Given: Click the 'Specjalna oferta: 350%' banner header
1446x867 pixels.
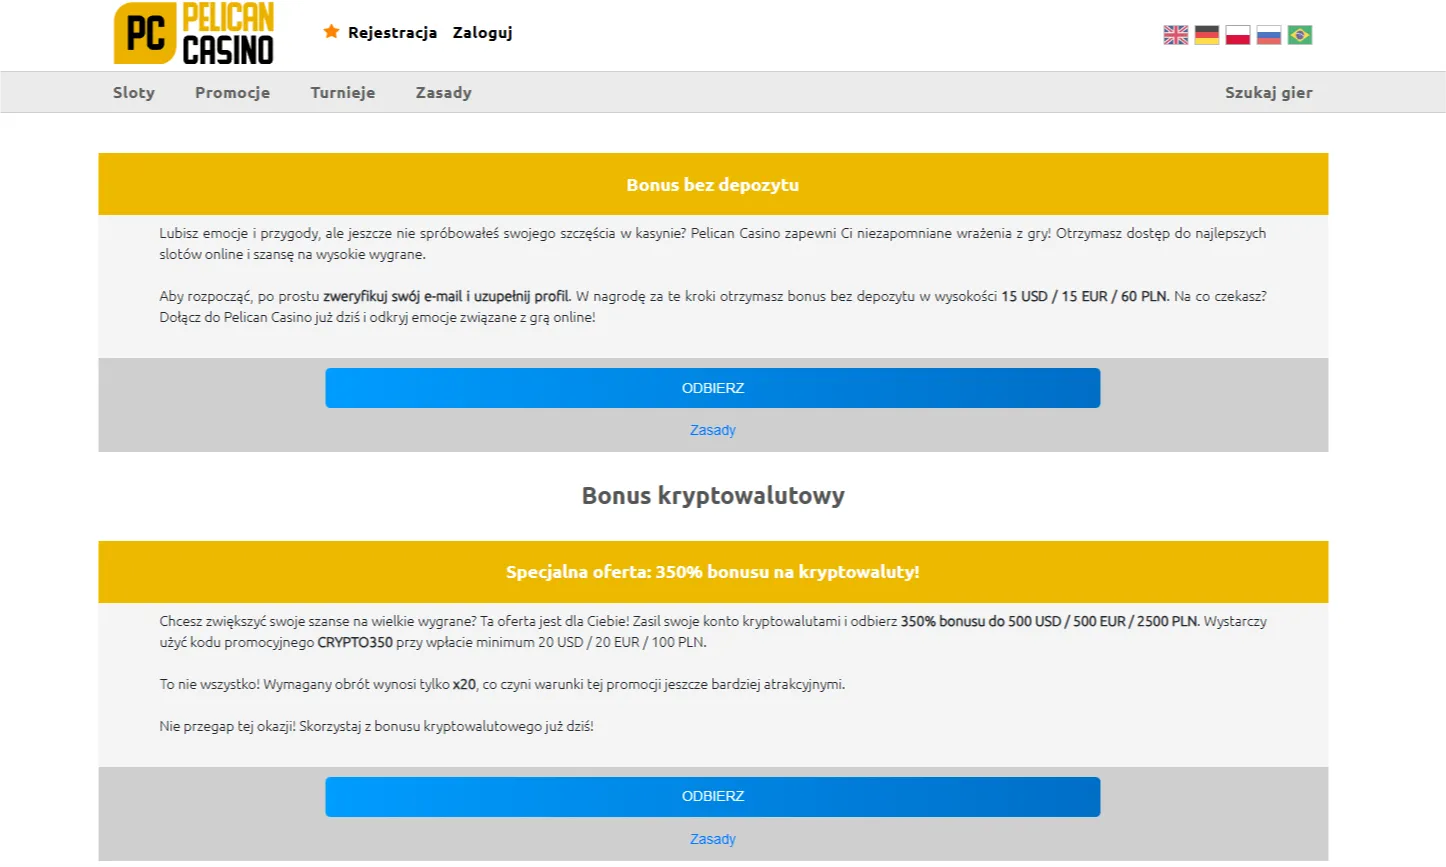Looking at the screenshot, I should [713, 572].
